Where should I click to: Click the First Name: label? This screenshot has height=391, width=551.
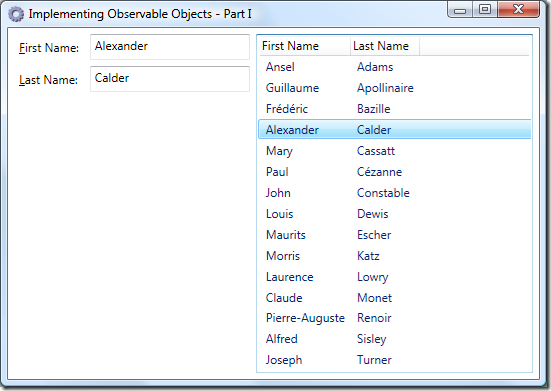click(49, 48)
